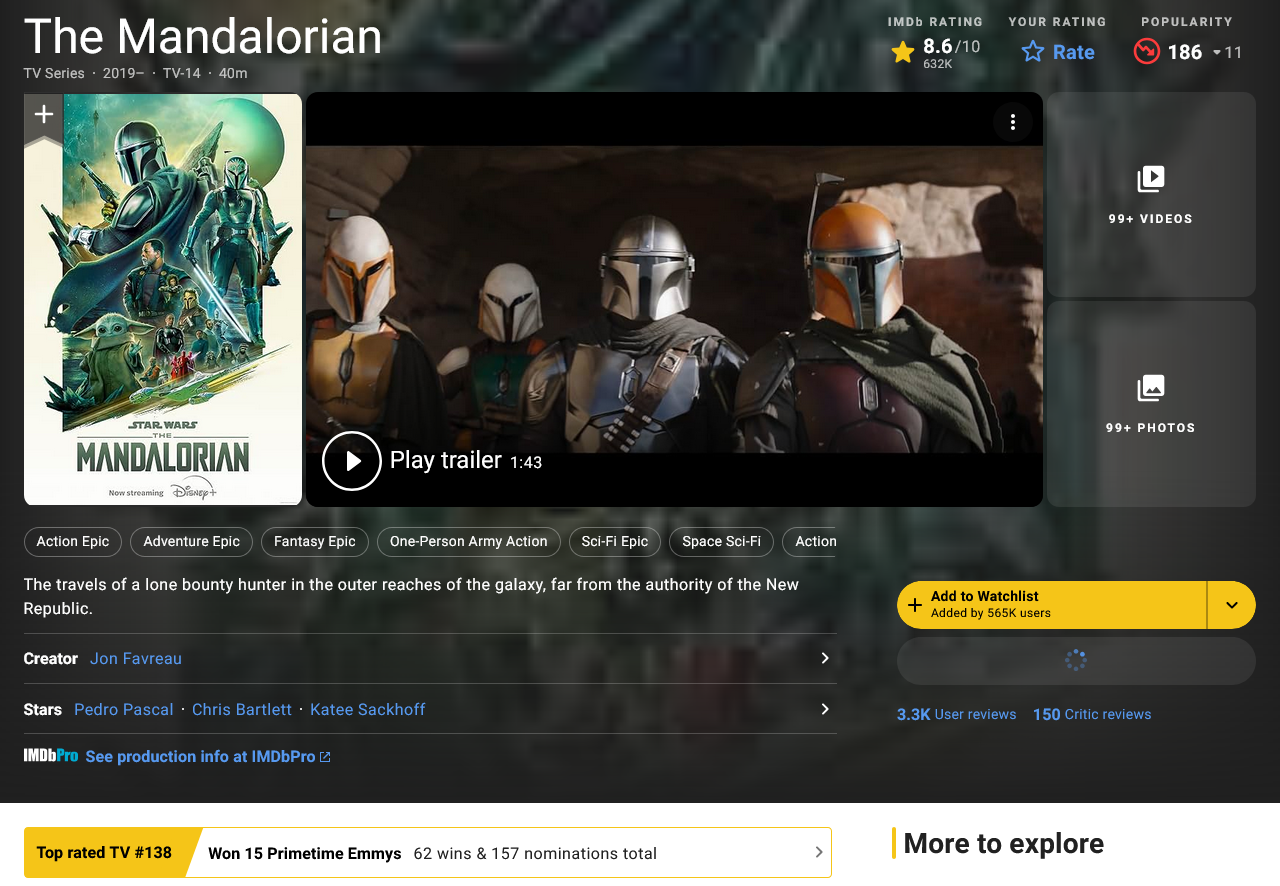Click the Mandalorian poster image
Viewport: 1280px width, 886px height.
(163, 299)
